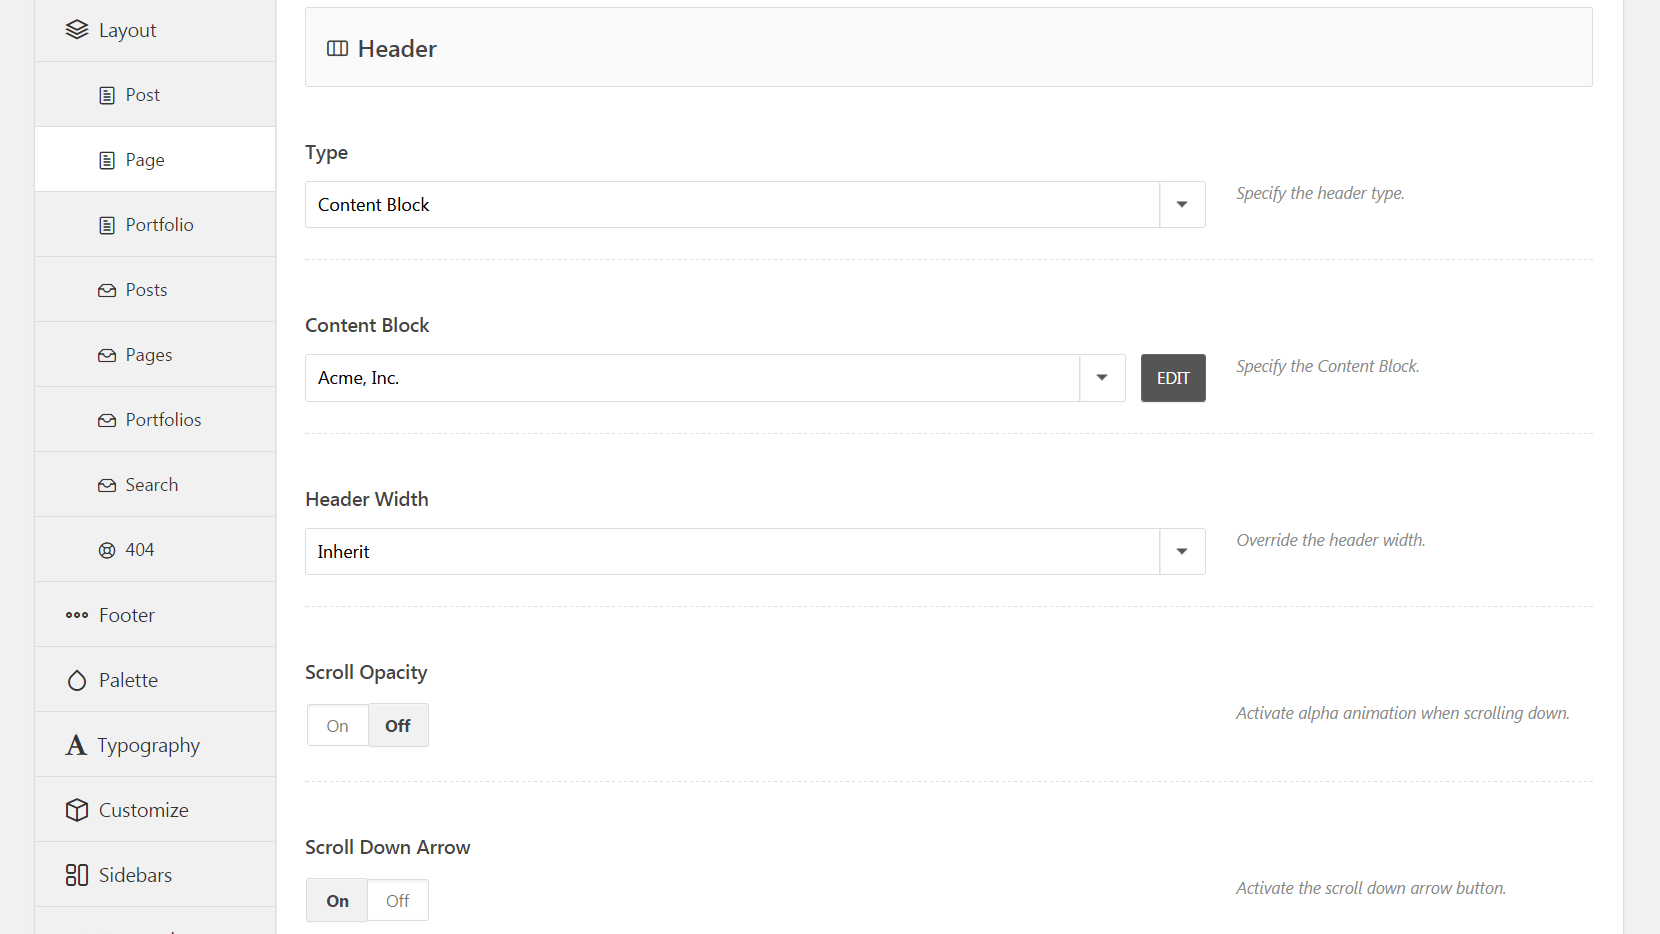Click the Page document icon
The height and width of the screenshot is (934, 1660).
[107, 160]
